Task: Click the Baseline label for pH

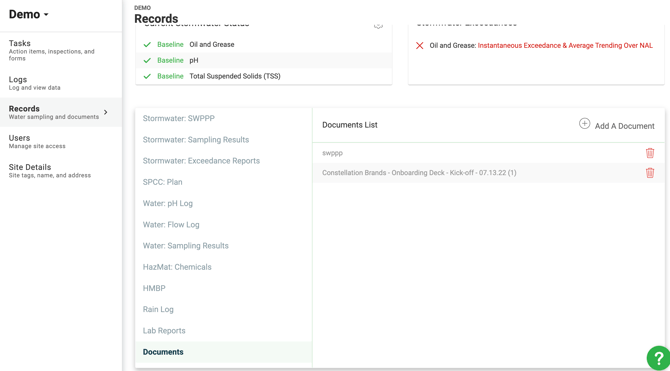Action: click(x=170, y=60)
